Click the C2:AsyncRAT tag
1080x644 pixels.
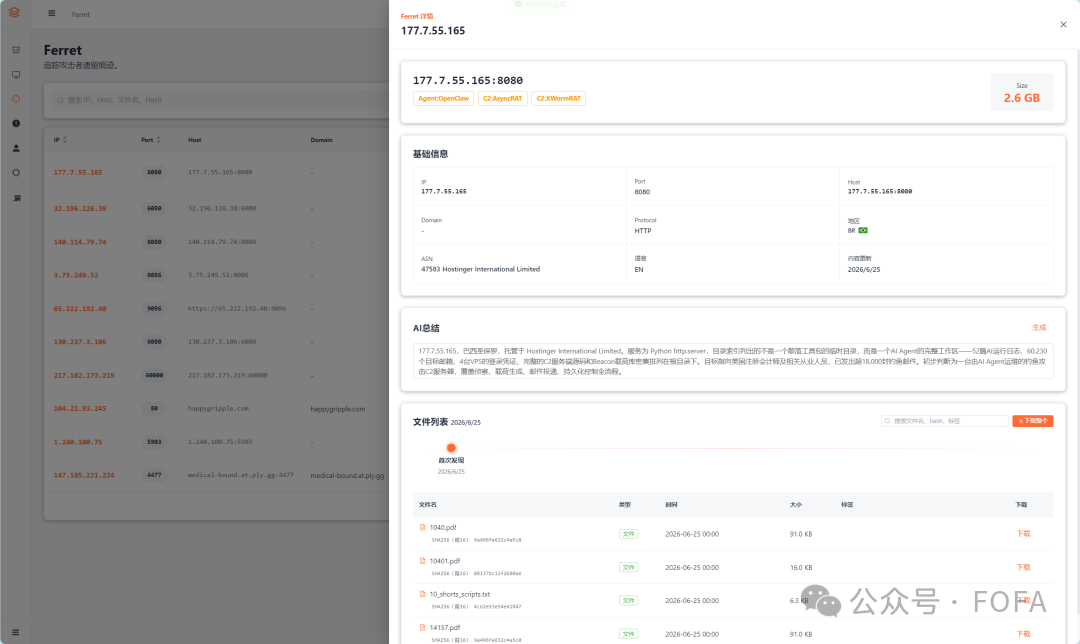(x=503, y=98)
